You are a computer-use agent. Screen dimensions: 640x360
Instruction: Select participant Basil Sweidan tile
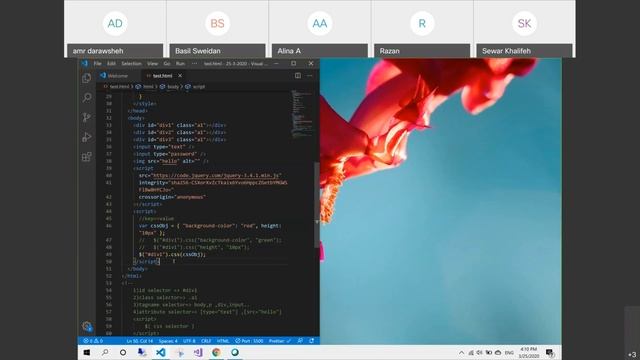(218, 29)
